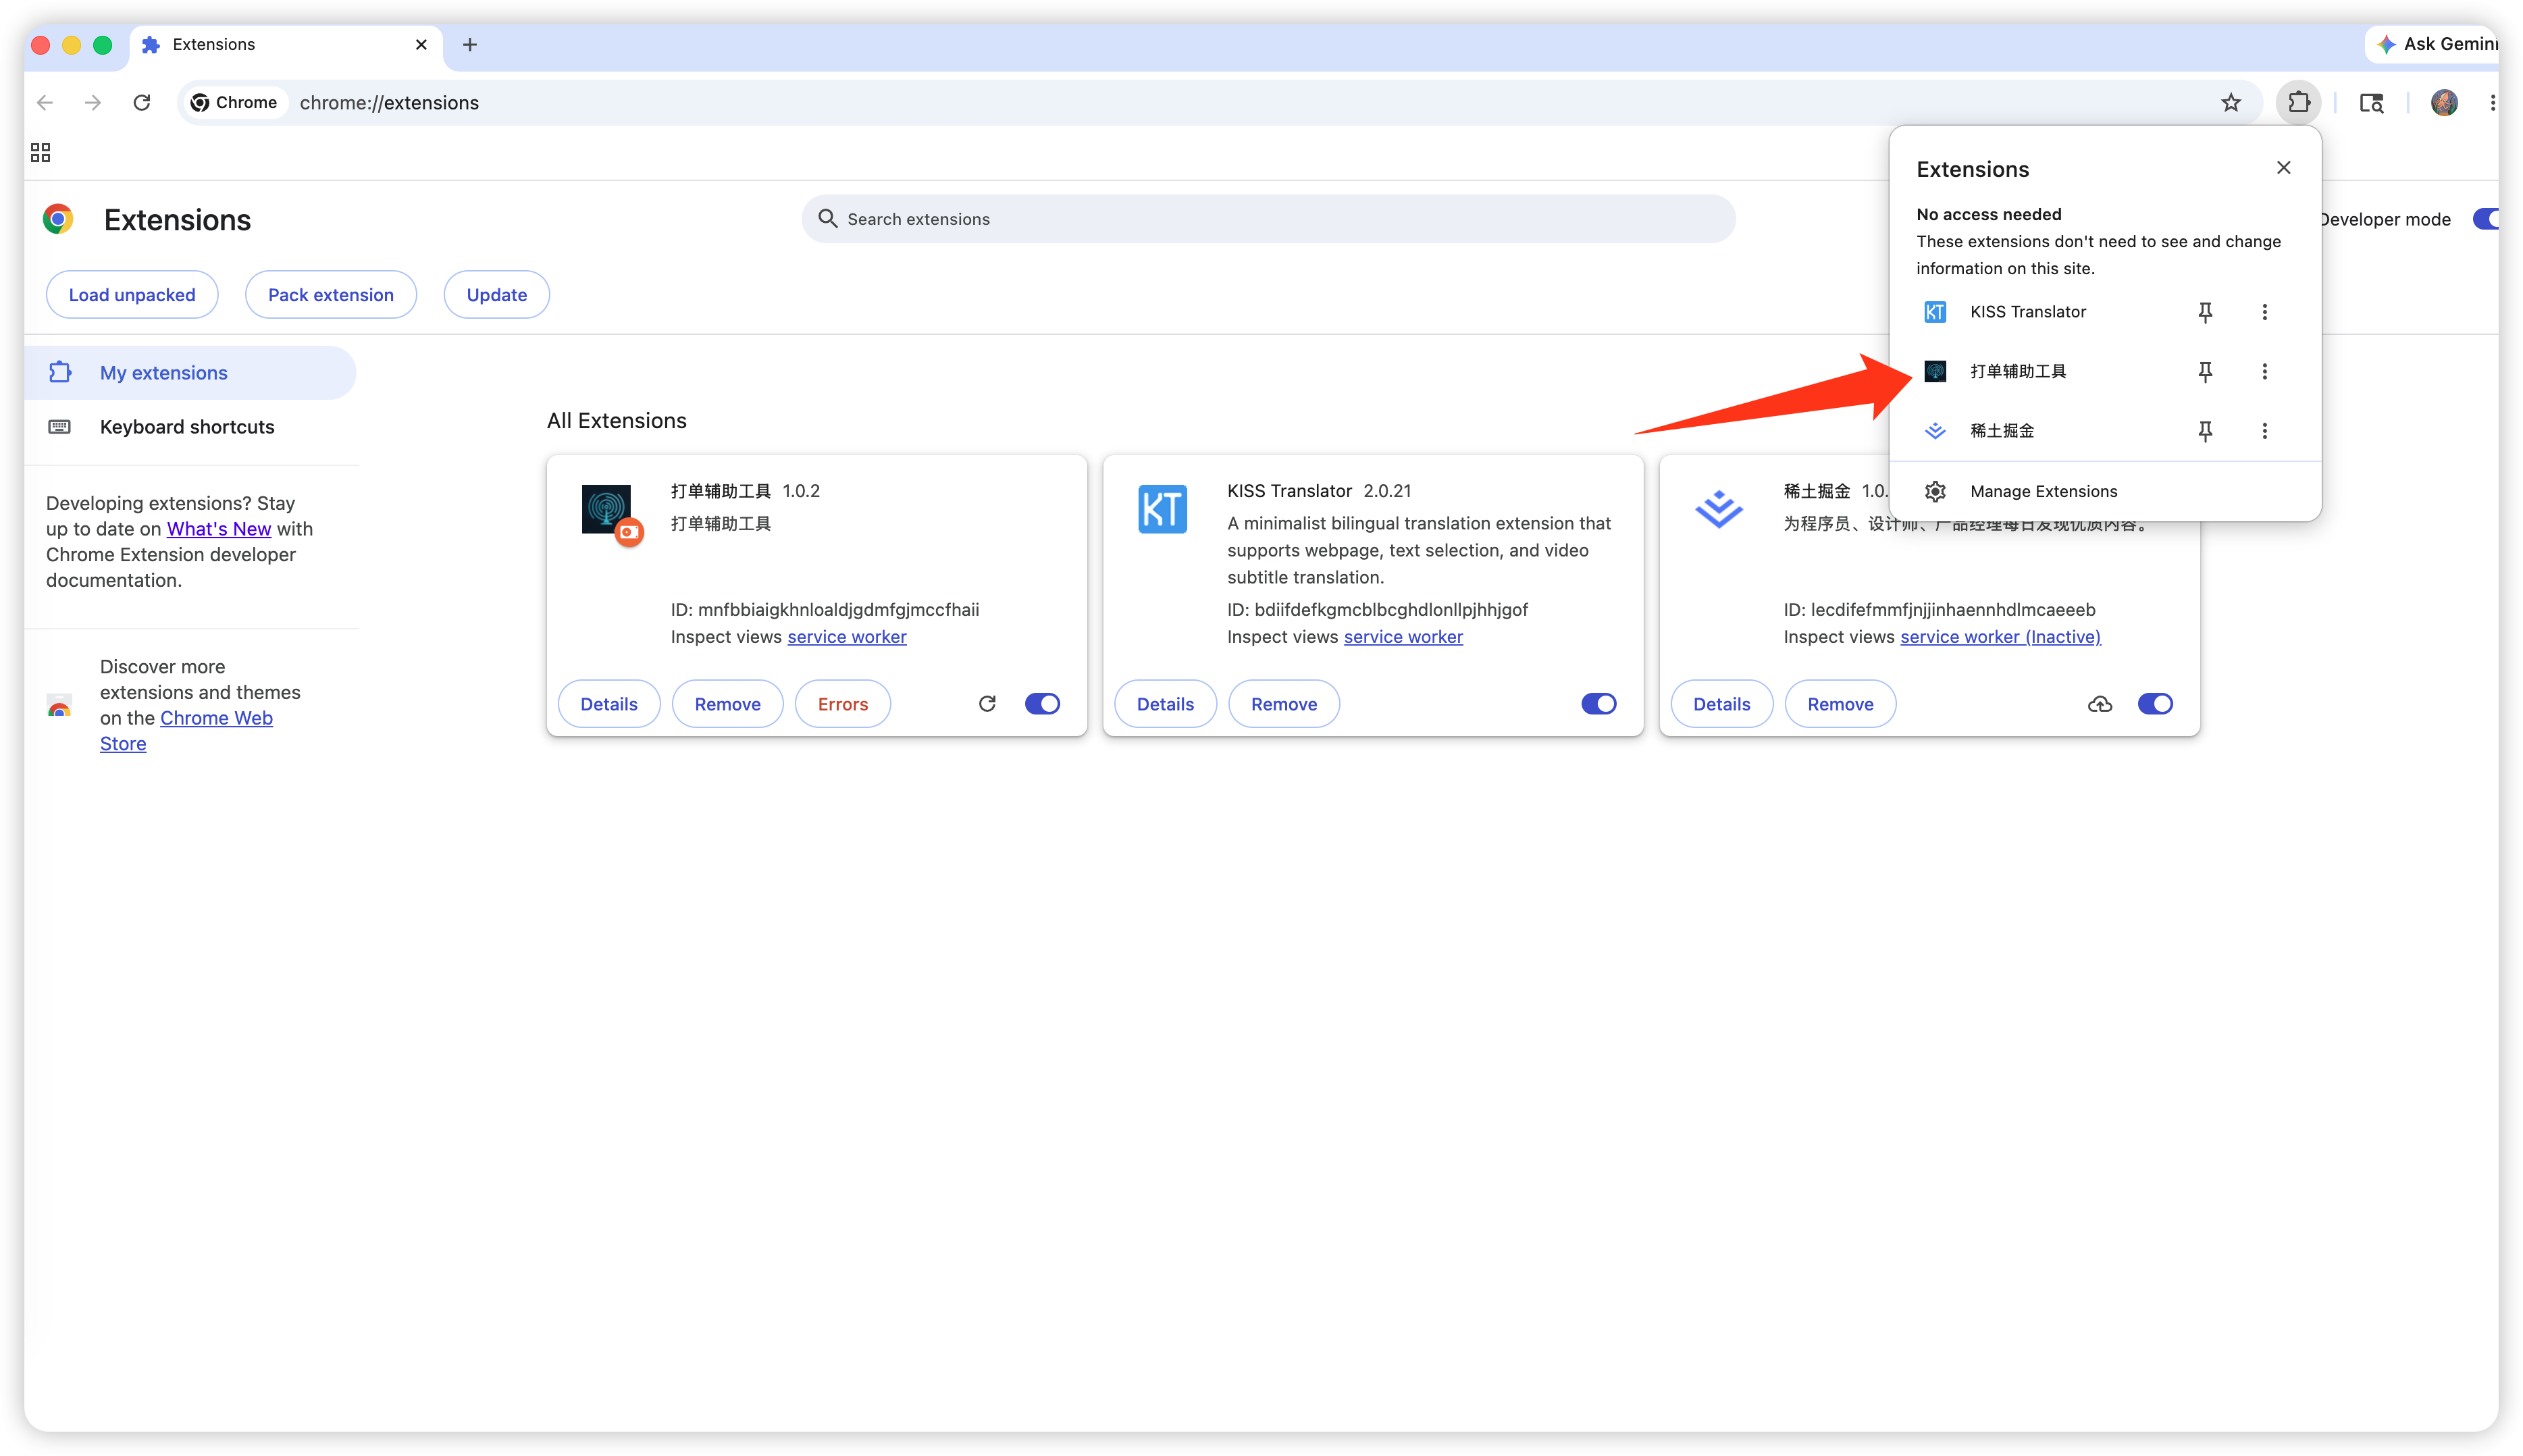Viewport: 2523px width, 1456px height.
Task: Remove the 稀土掘金 extension
Action: click(1840, 704)
